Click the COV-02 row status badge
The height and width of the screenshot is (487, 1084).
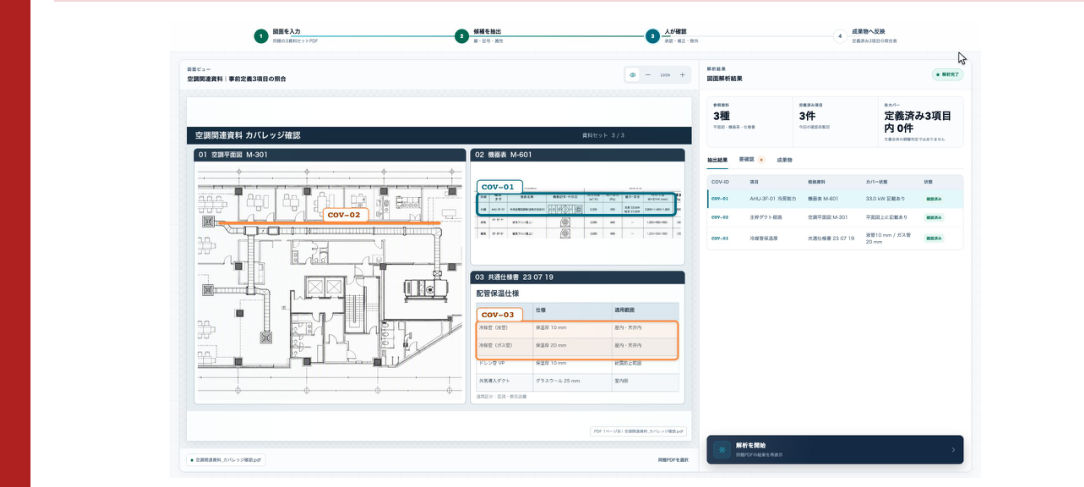click(x=934, y=217)
